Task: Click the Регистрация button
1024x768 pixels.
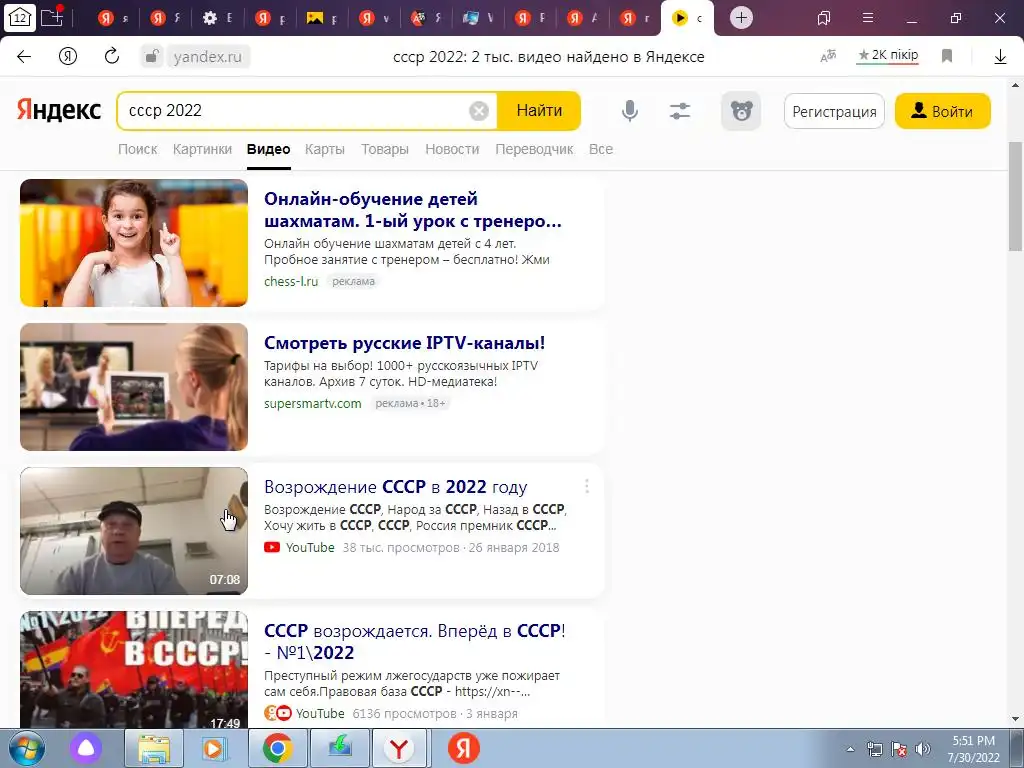Action: pos(834,112)
